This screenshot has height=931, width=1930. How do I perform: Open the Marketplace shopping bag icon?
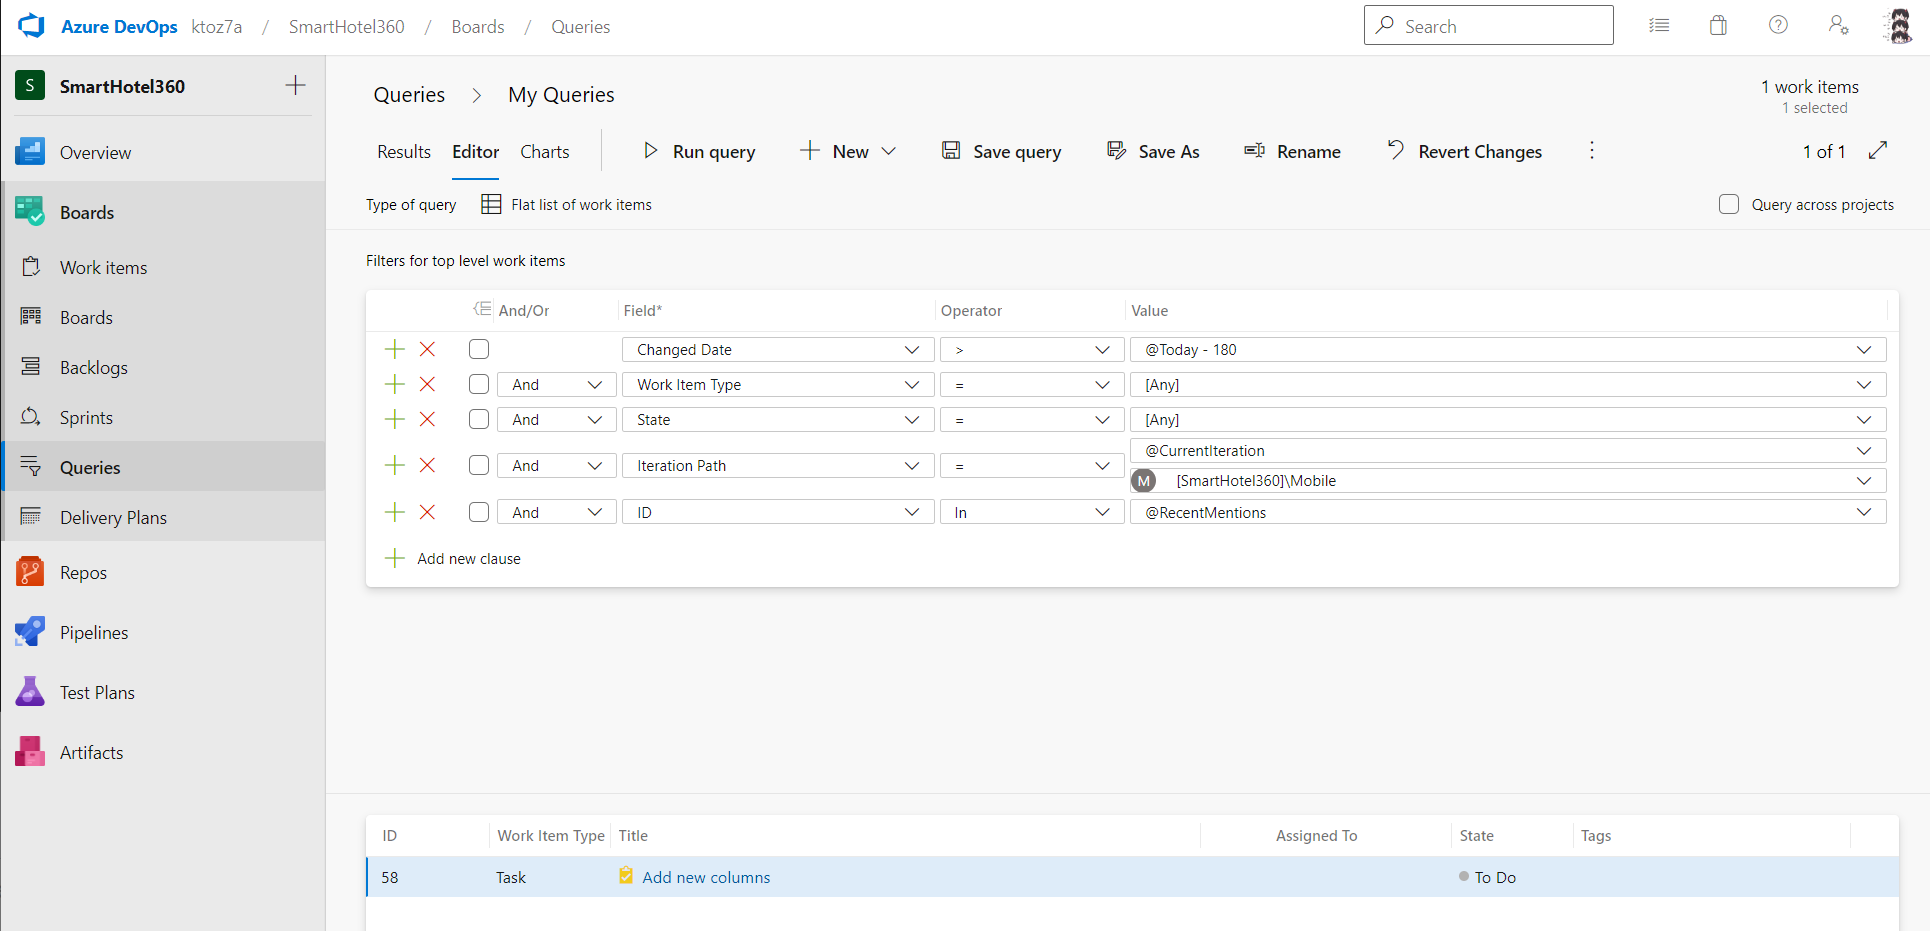(x=1718, y=26)
